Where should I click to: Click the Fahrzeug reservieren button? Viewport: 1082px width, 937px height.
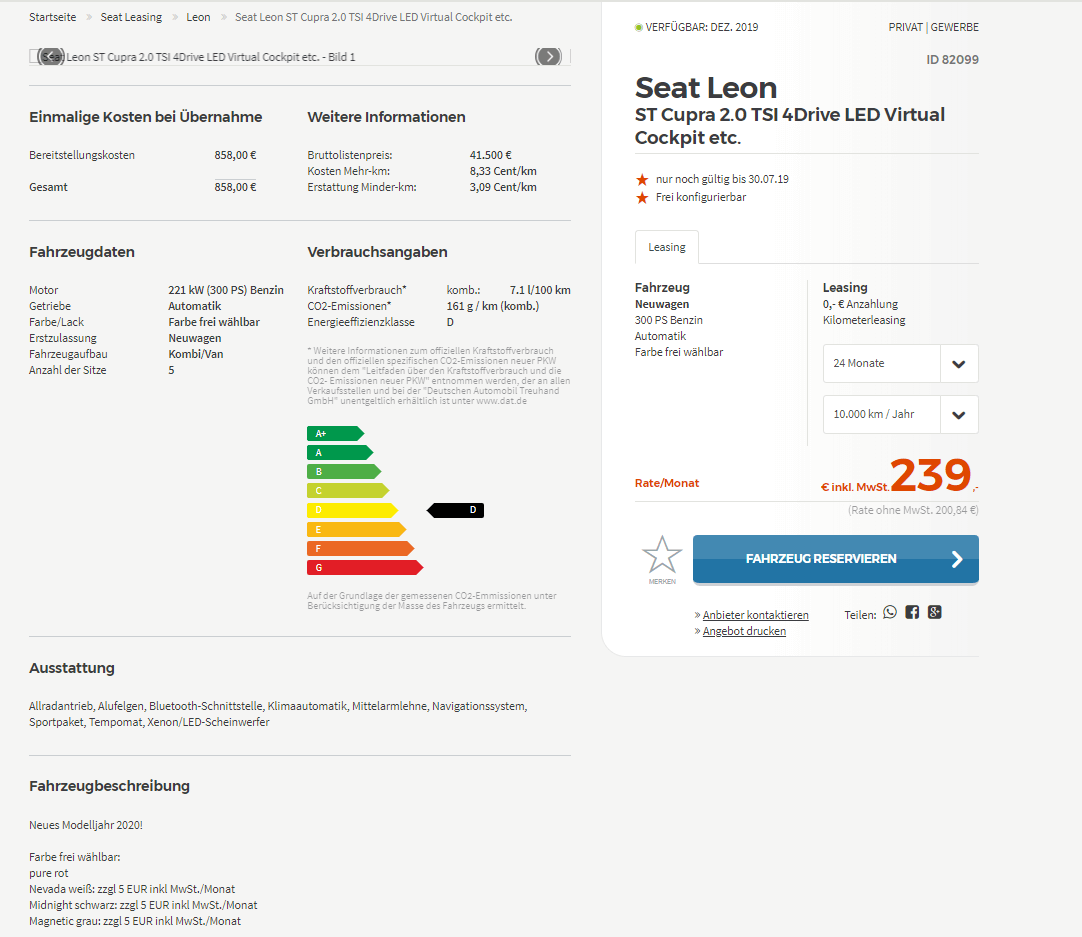[x=836, y=559]
